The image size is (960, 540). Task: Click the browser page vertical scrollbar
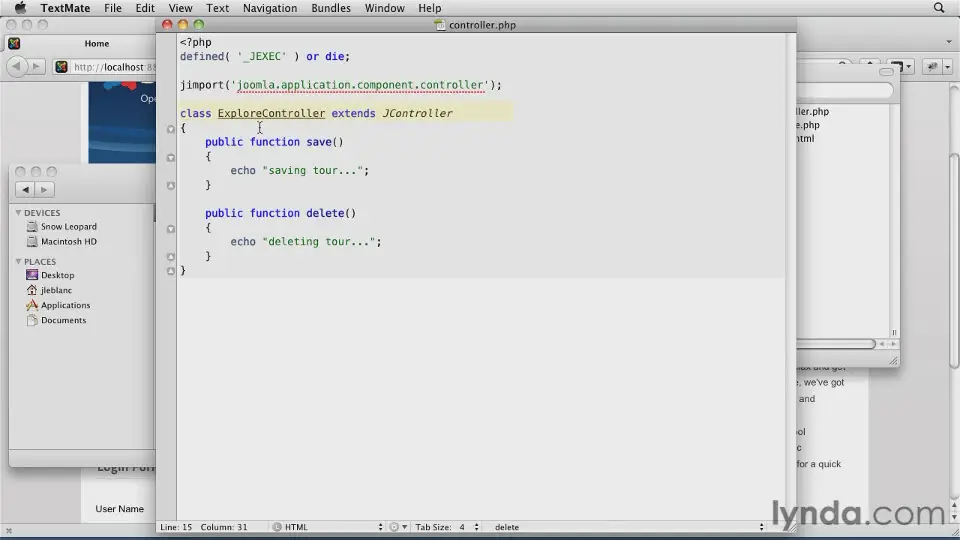[954, 260]
